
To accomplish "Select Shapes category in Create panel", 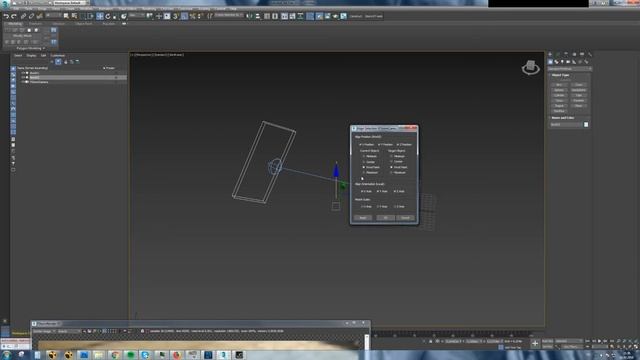I will coord(556,62).
